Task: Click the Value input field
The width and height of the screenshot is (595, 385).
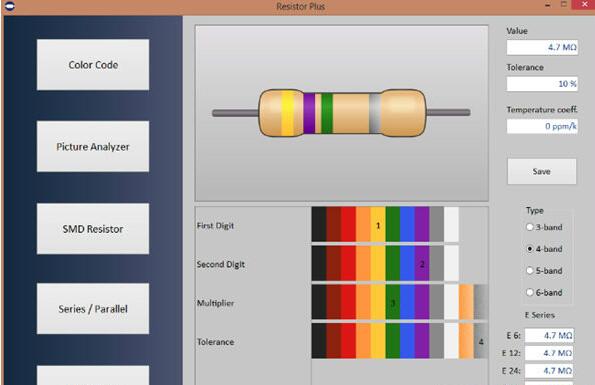Action: pyautogui.click(x=542, y=47)
